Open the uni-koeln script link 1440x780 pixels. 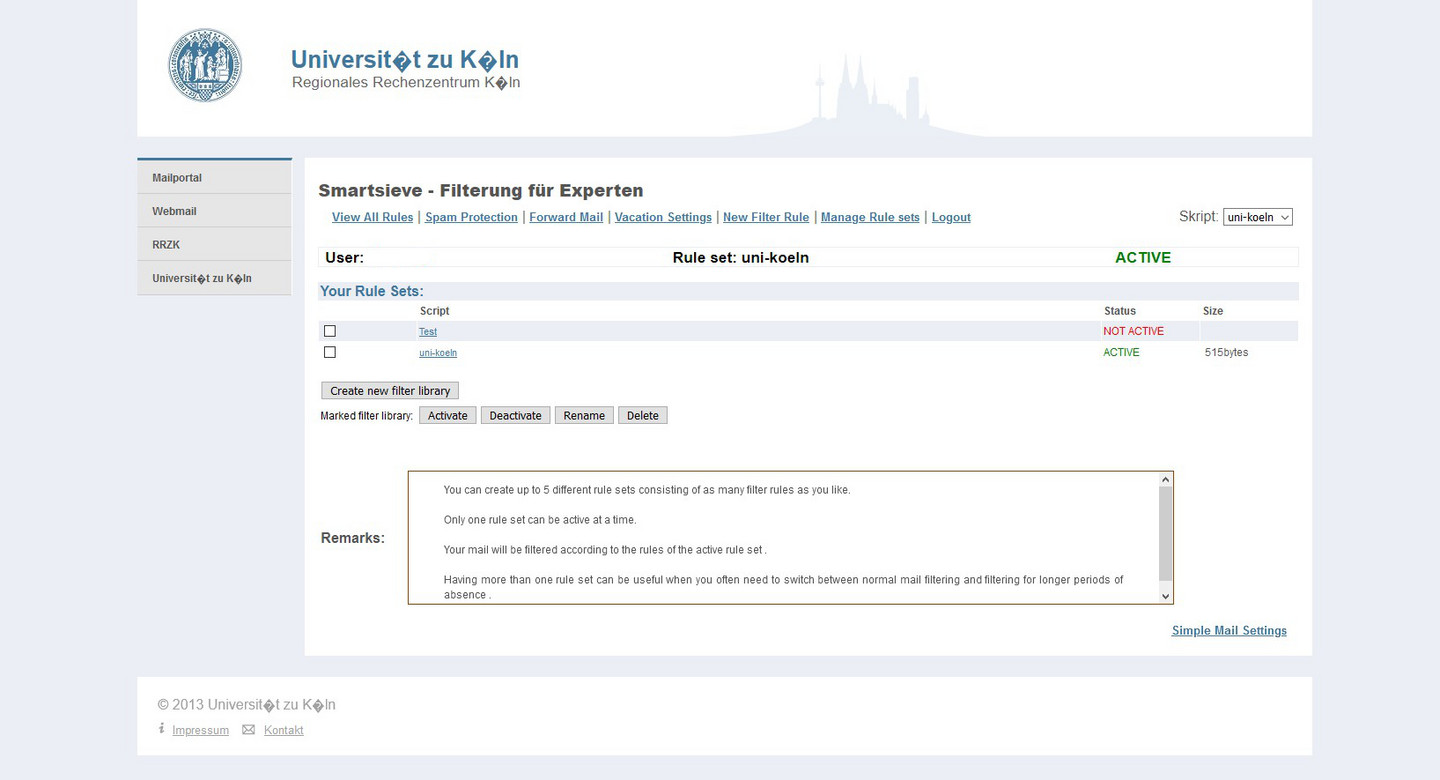point(438,353)
